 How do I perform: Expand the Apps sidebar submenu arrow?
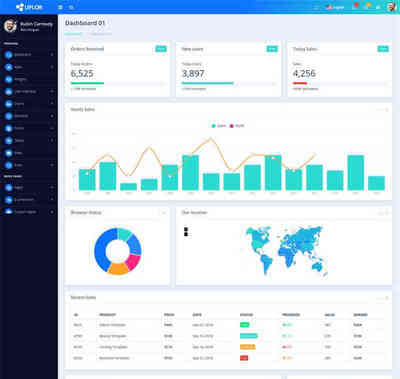point(52,67)
